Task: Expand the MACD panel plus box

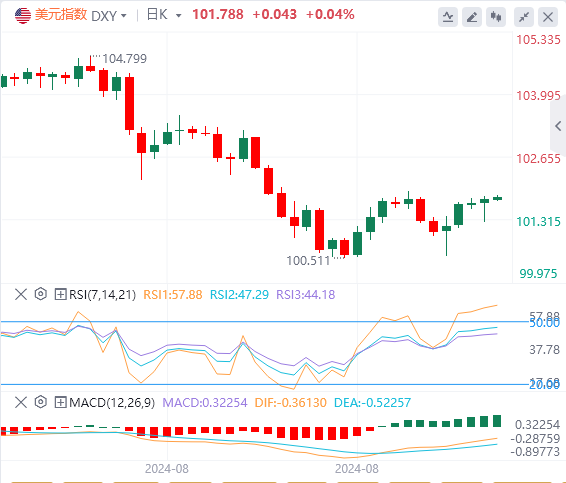Action: pos(60,402)
